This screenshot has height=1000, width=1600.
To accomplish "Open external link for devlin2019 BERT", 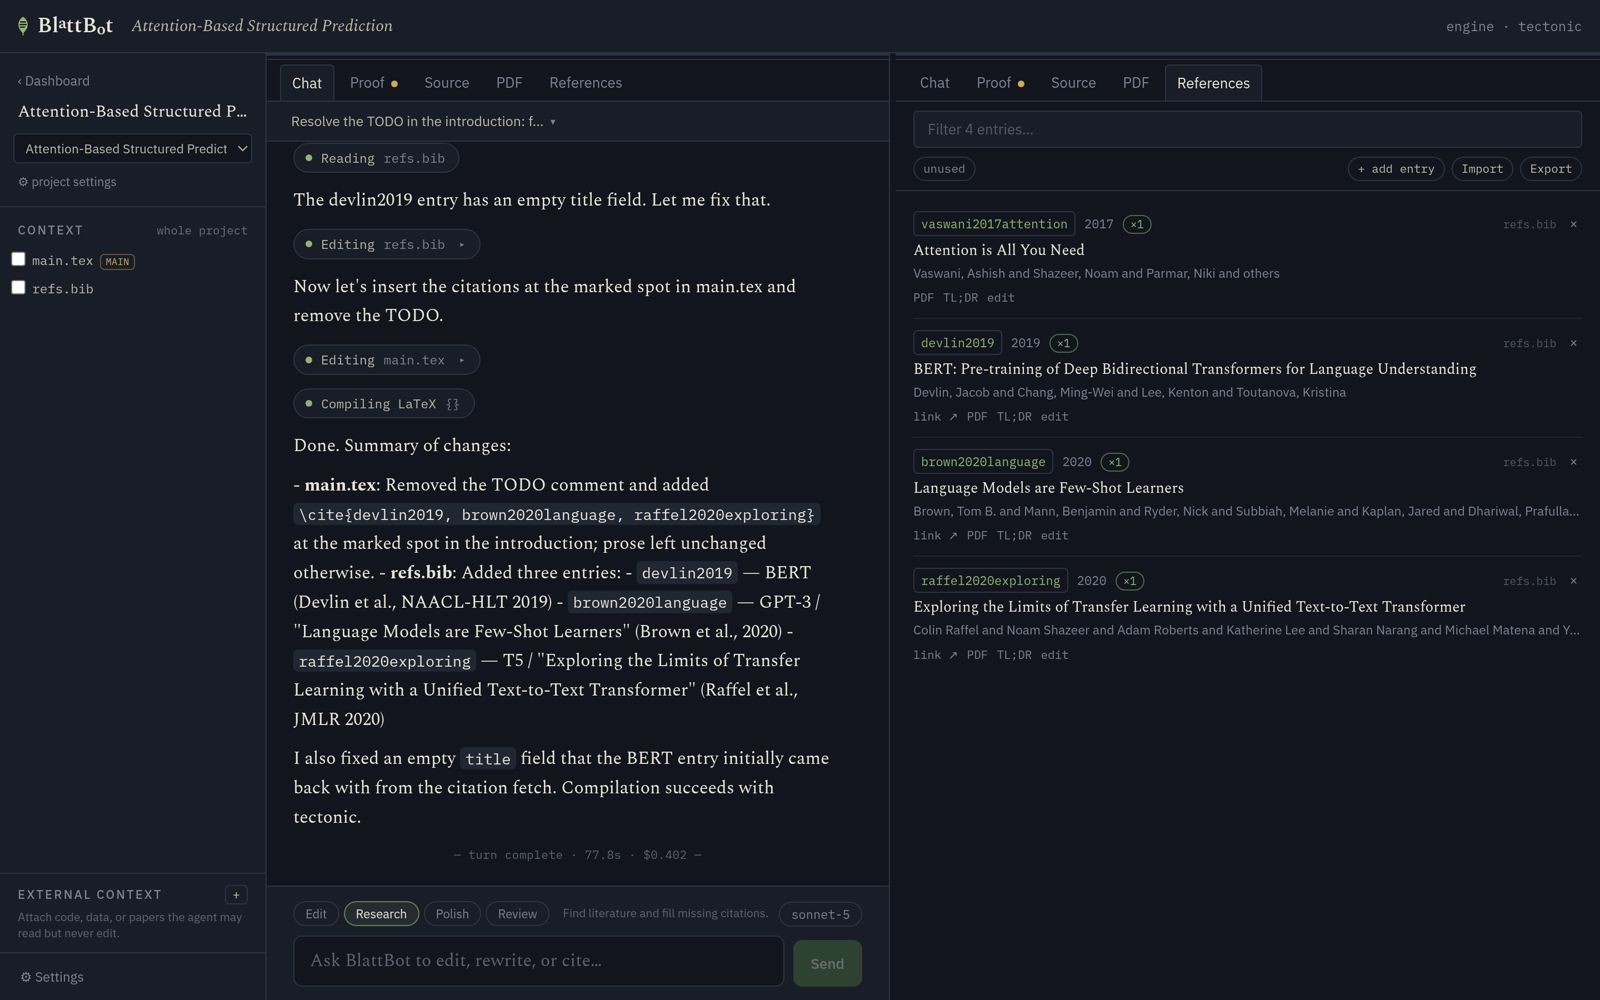I will click(x=935, y=417).
